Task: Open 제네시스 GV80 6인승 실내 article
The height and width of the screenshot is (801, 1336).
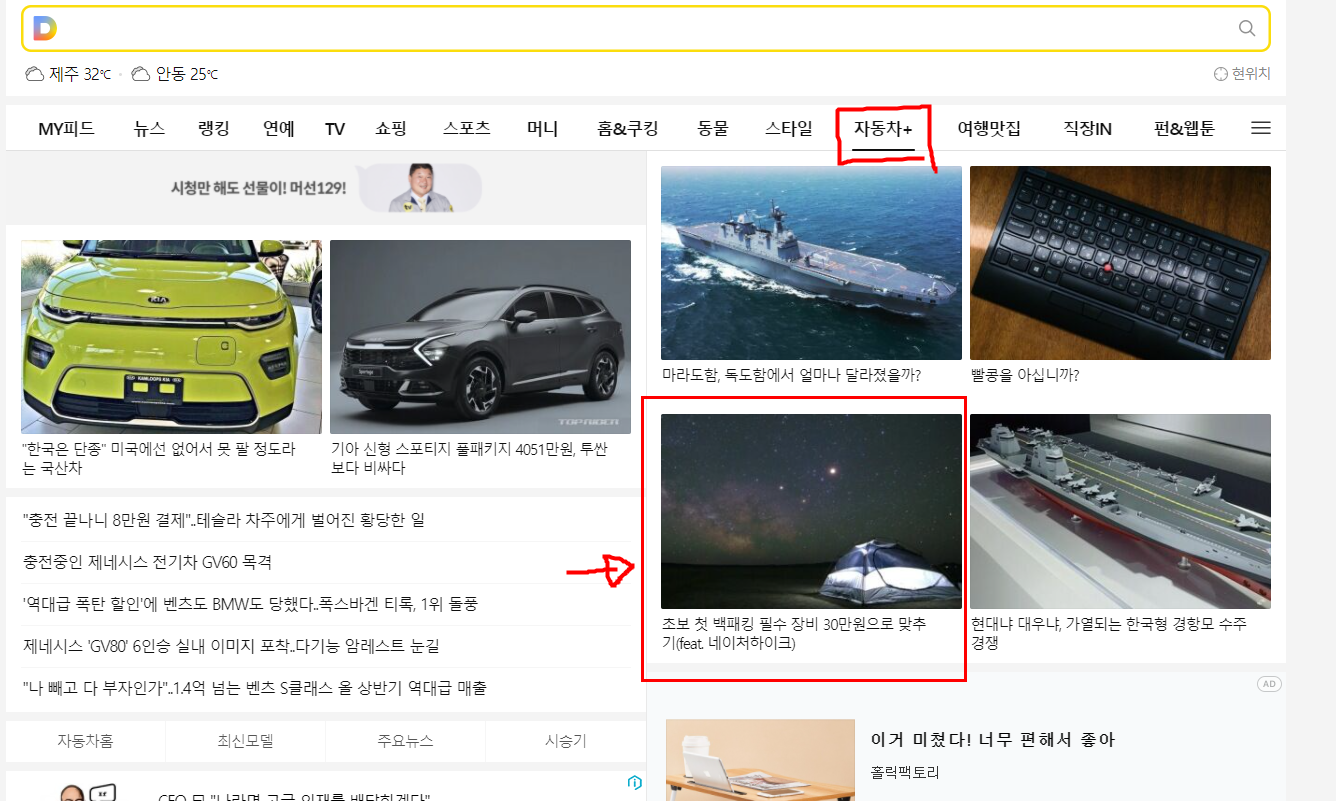Action: point(231,646)
